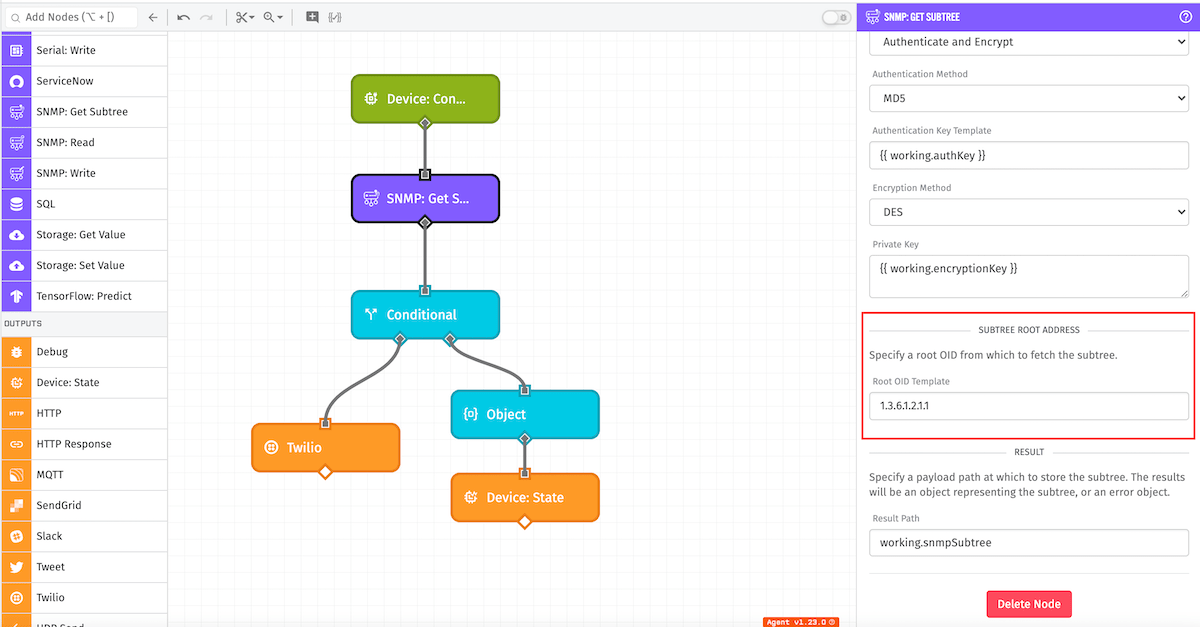Select the HTTP output node in palette
Image resolution: width=1200 pixels, height=627 pixels.
[x=84, y=413]
